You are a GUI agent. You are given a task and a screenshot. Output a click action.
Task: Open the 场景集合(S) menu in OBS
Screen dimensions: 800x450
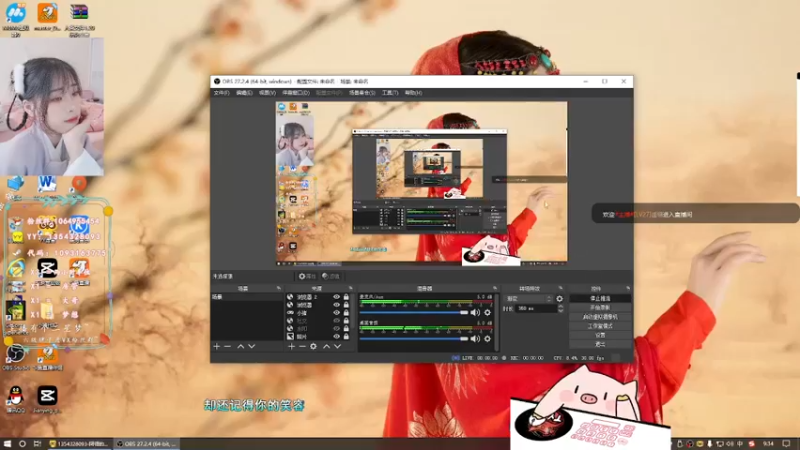click(362, 93)
